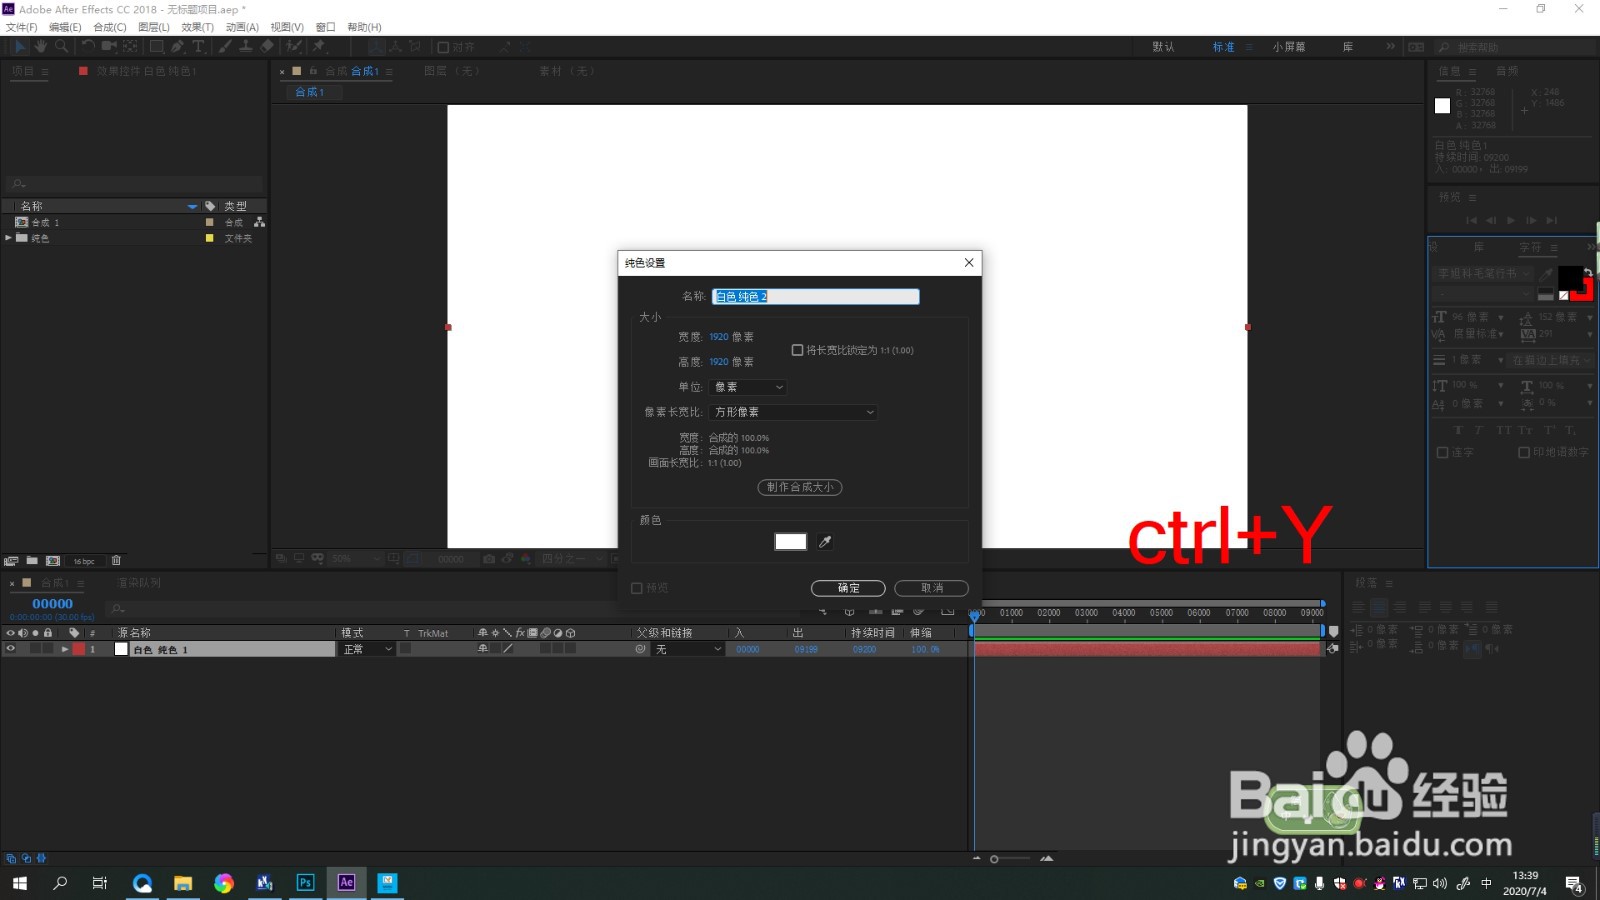Enable the 印地语数字 Hindi digits checkbox
The width and height of the screenshot is (1600, 900).
(1524, 453)
